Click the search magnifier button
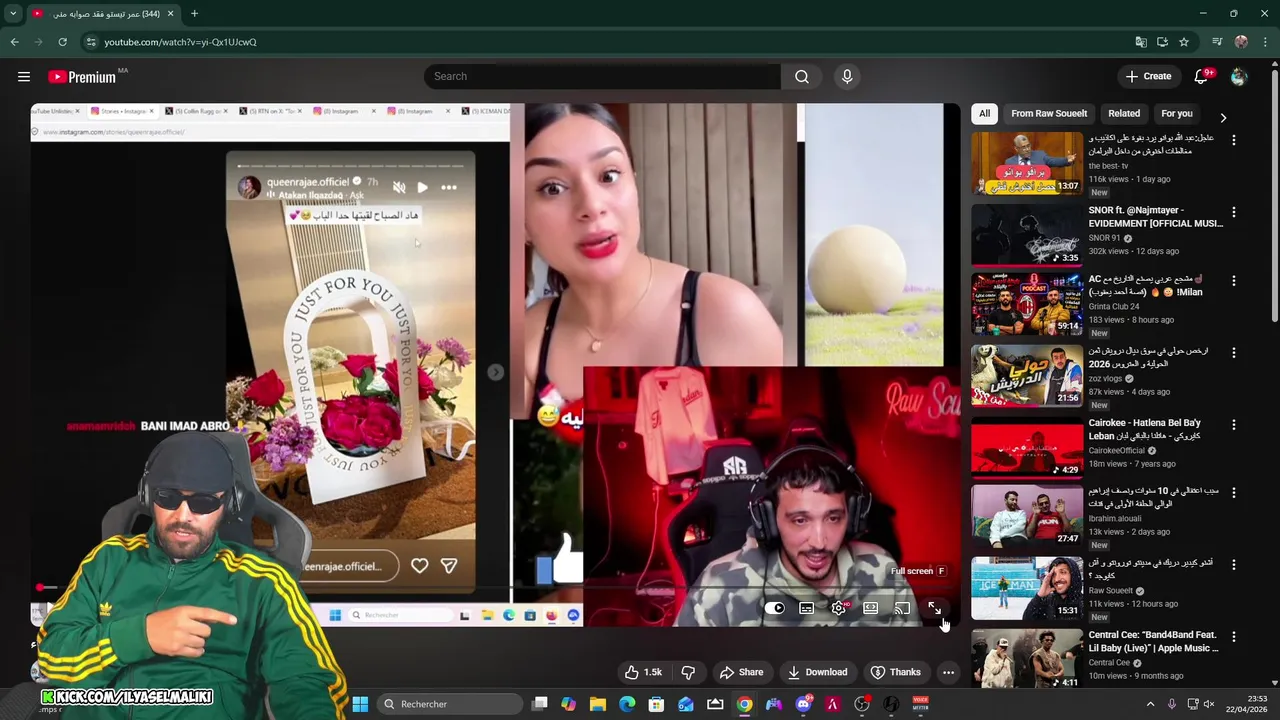This screenshot has width=1280, height=720. (802, 76)
